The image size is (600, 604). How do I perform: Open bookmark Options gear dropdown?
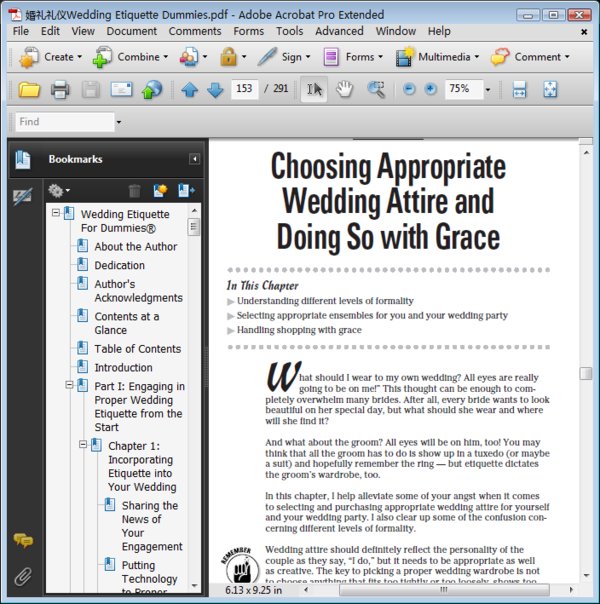tap(59, 190)
